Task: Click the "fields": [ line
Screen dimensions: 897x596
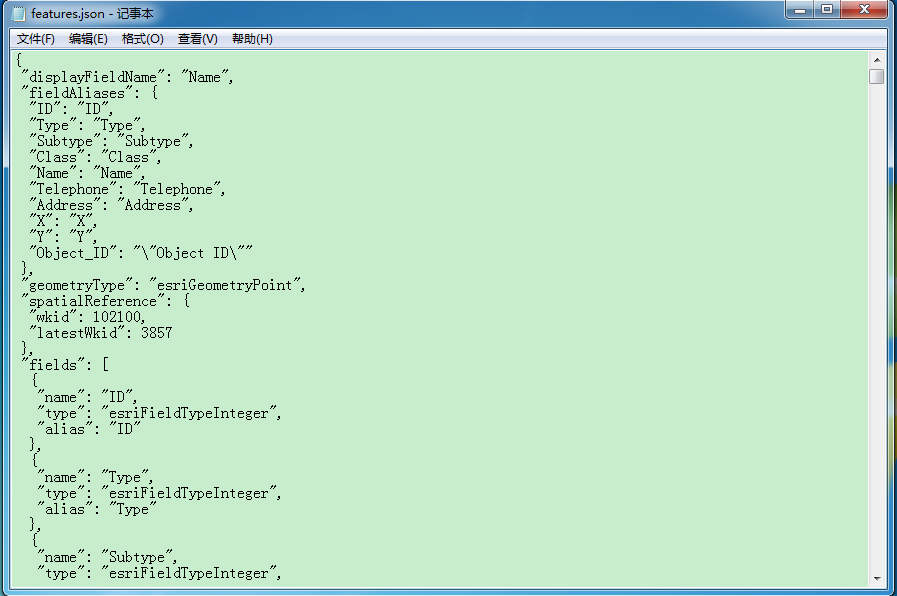Action: pyautogui.click(x=65, y=365)
